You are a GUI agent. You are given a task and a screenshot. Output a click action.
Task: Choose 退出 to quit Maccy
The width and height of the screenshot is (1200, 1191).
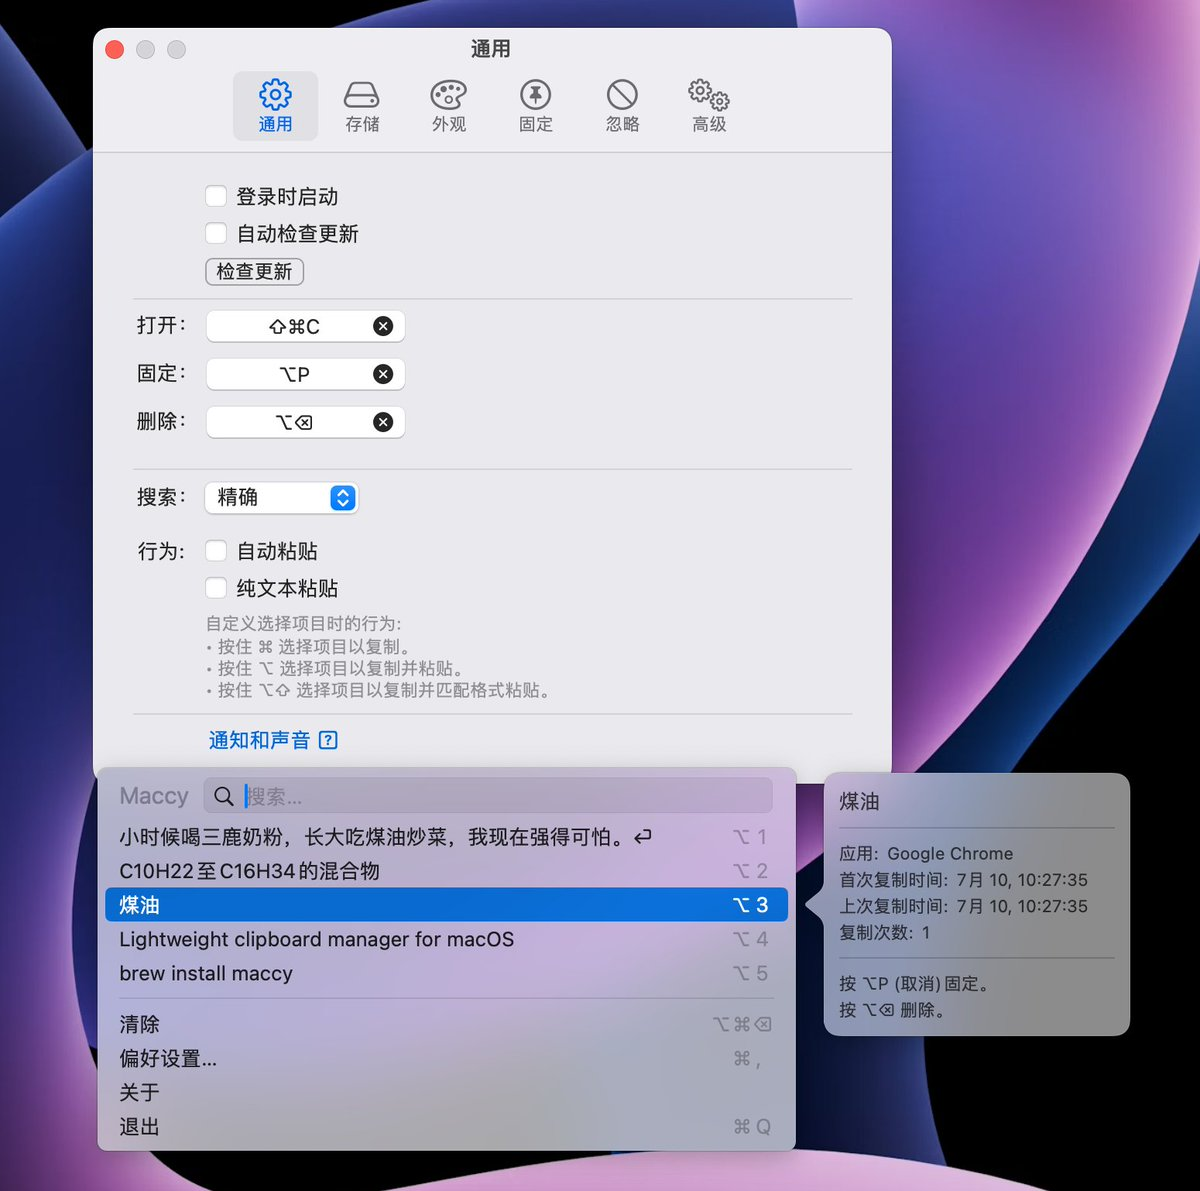click(x=446, y=1126)
